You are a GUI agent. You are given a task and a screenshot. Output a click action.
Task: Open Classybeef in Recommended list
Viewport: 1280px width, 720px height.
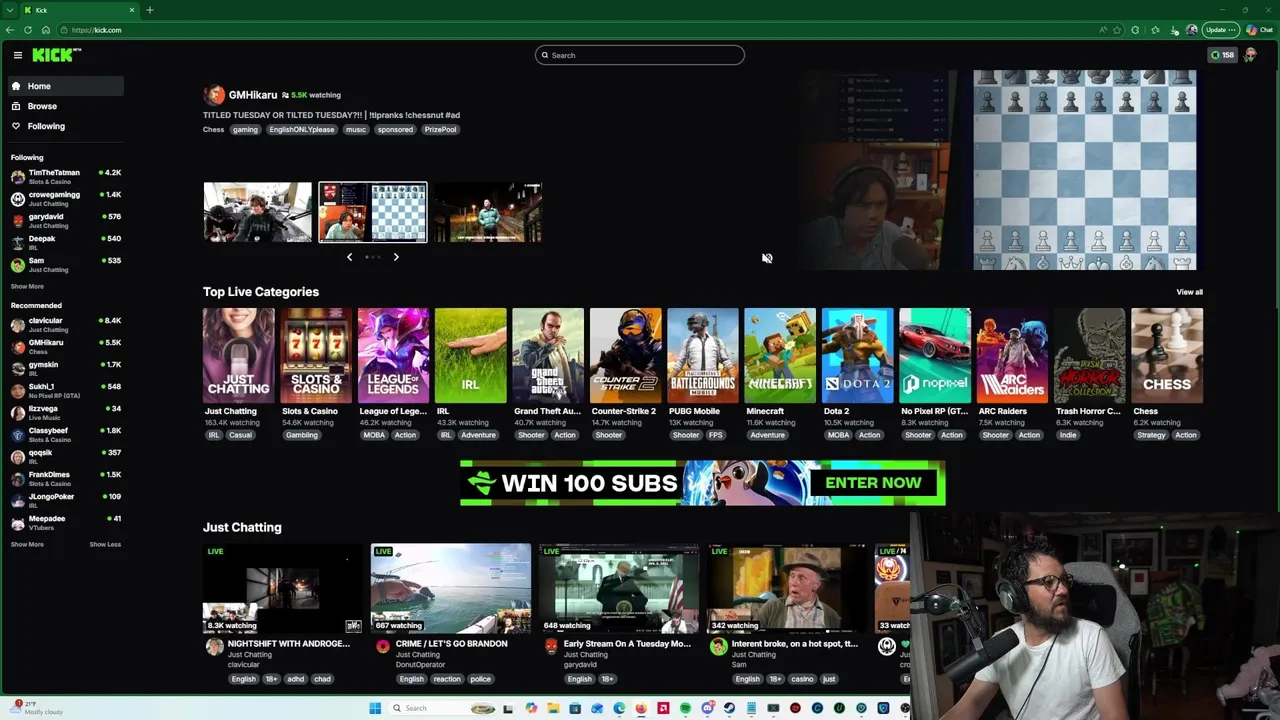click(65, 434)
